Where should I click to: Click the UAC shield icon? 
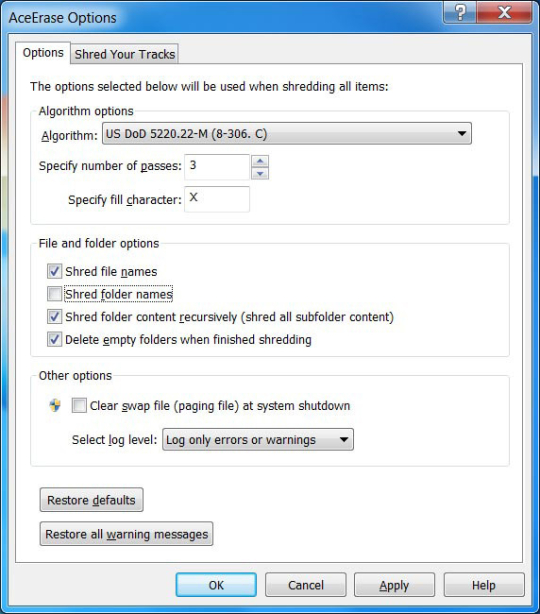pos(55,405)
